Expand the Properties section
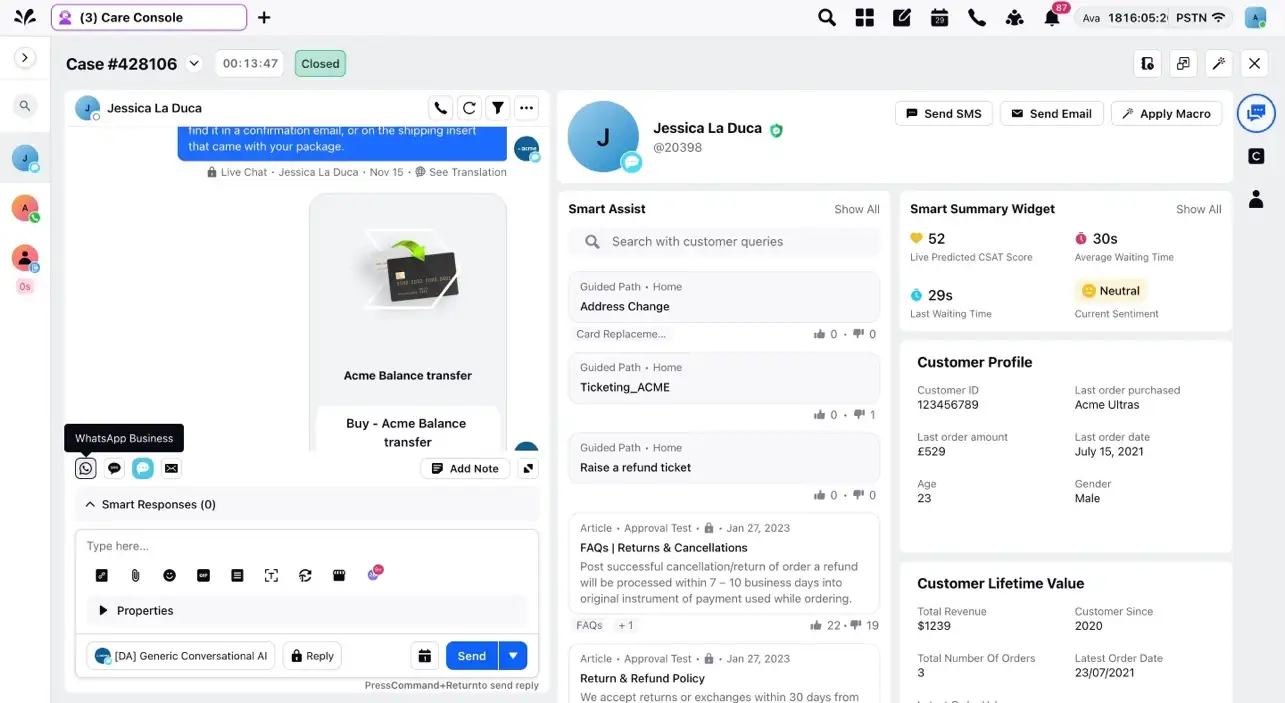1285x703 pixels. pyautogui.click(x=103, y=610)
